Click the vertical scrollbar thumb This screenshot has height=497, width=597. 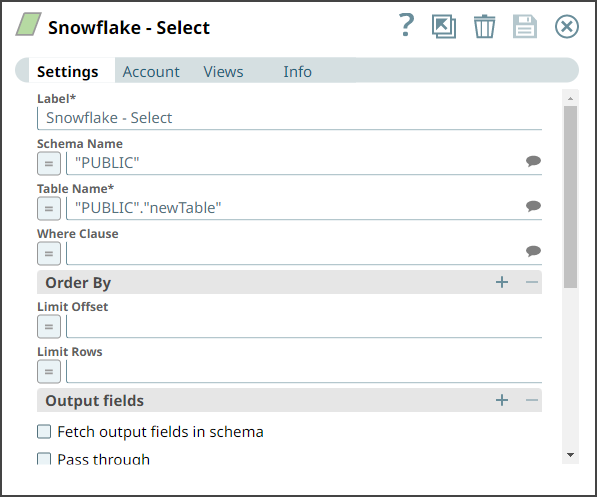pyautogui.click(x=570, y=197)
